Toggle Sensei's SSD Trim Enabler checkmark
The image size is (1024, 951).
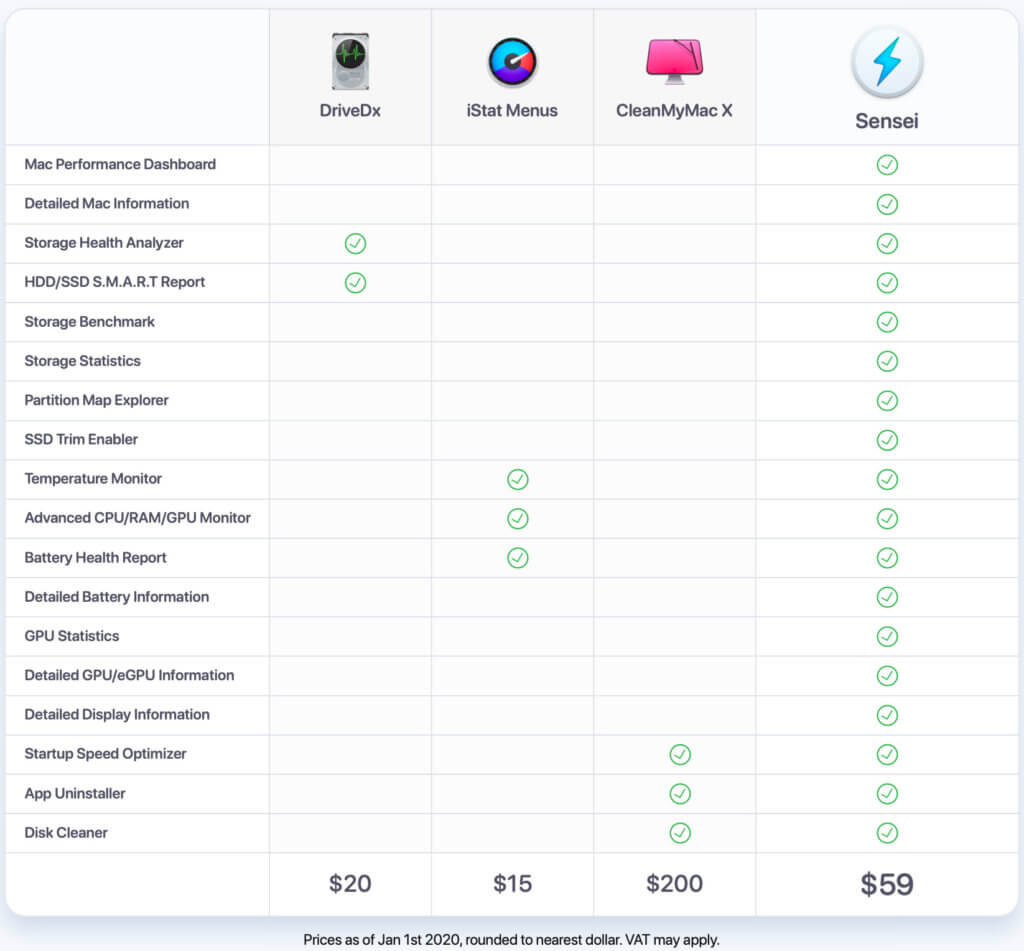pyautogui.click(x=887, y=440)
